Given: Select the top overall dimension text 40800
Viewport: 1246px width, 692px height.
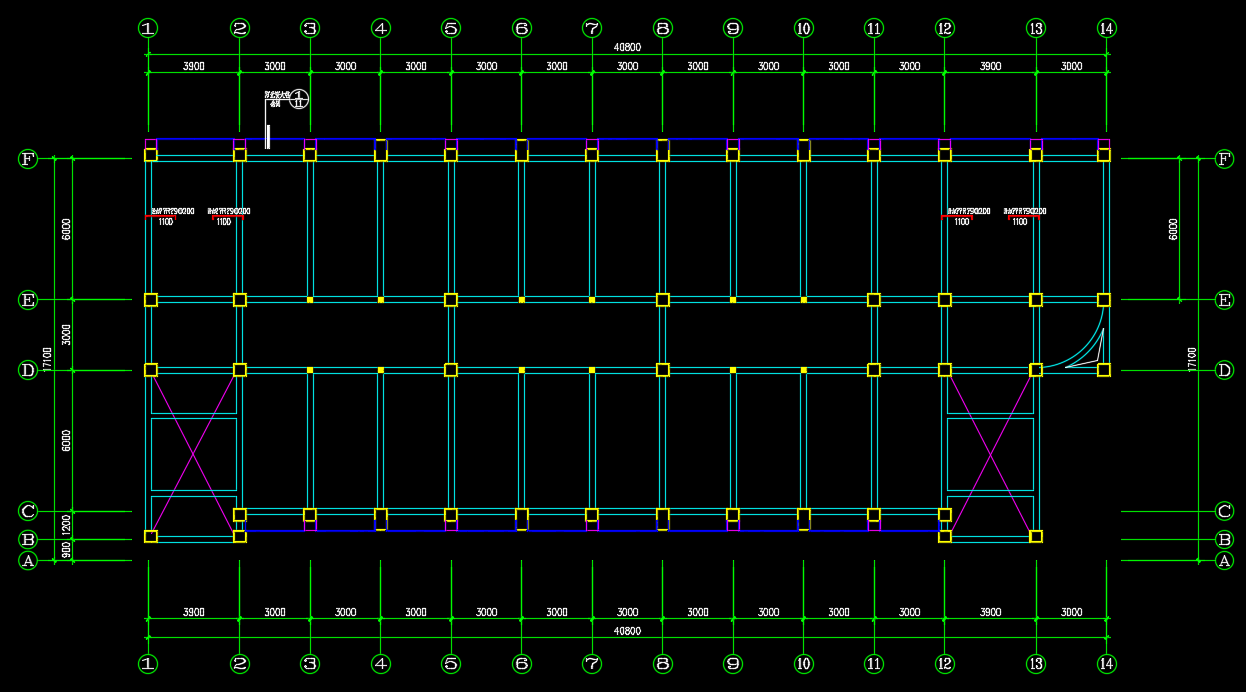Looking at the screenshot, I should (627, 47).
